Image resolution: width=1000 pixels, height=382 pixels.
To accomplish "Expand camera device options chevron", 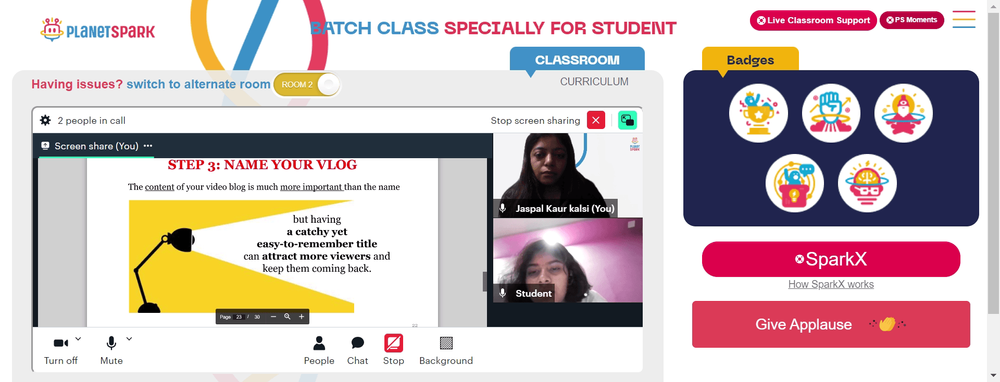I will 78,339.
